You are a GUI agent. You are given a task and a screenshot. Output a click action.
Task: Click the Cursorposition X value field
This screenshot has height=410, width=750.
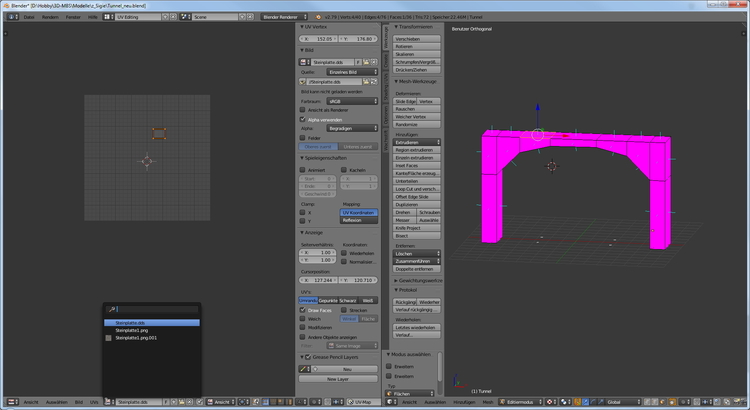[320, 281]
